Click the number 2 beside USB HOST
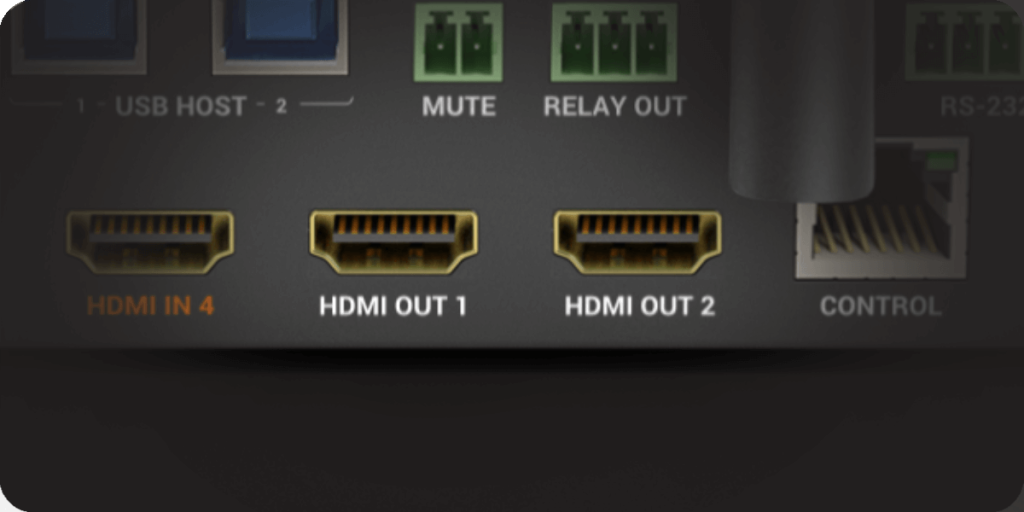Viewport: 1024px width, 512px height. pyautogui.click(x=281, y=107)
